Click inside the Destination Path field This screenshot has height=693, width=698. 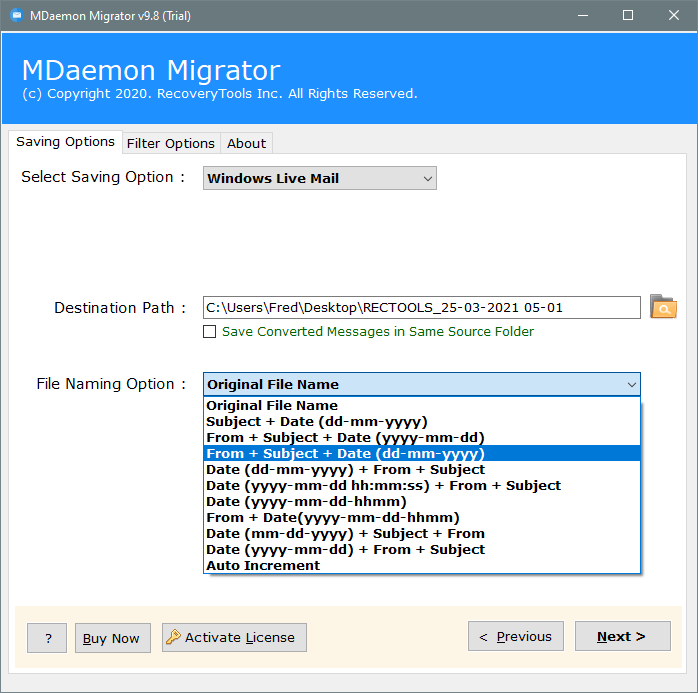tap(422, 308)
